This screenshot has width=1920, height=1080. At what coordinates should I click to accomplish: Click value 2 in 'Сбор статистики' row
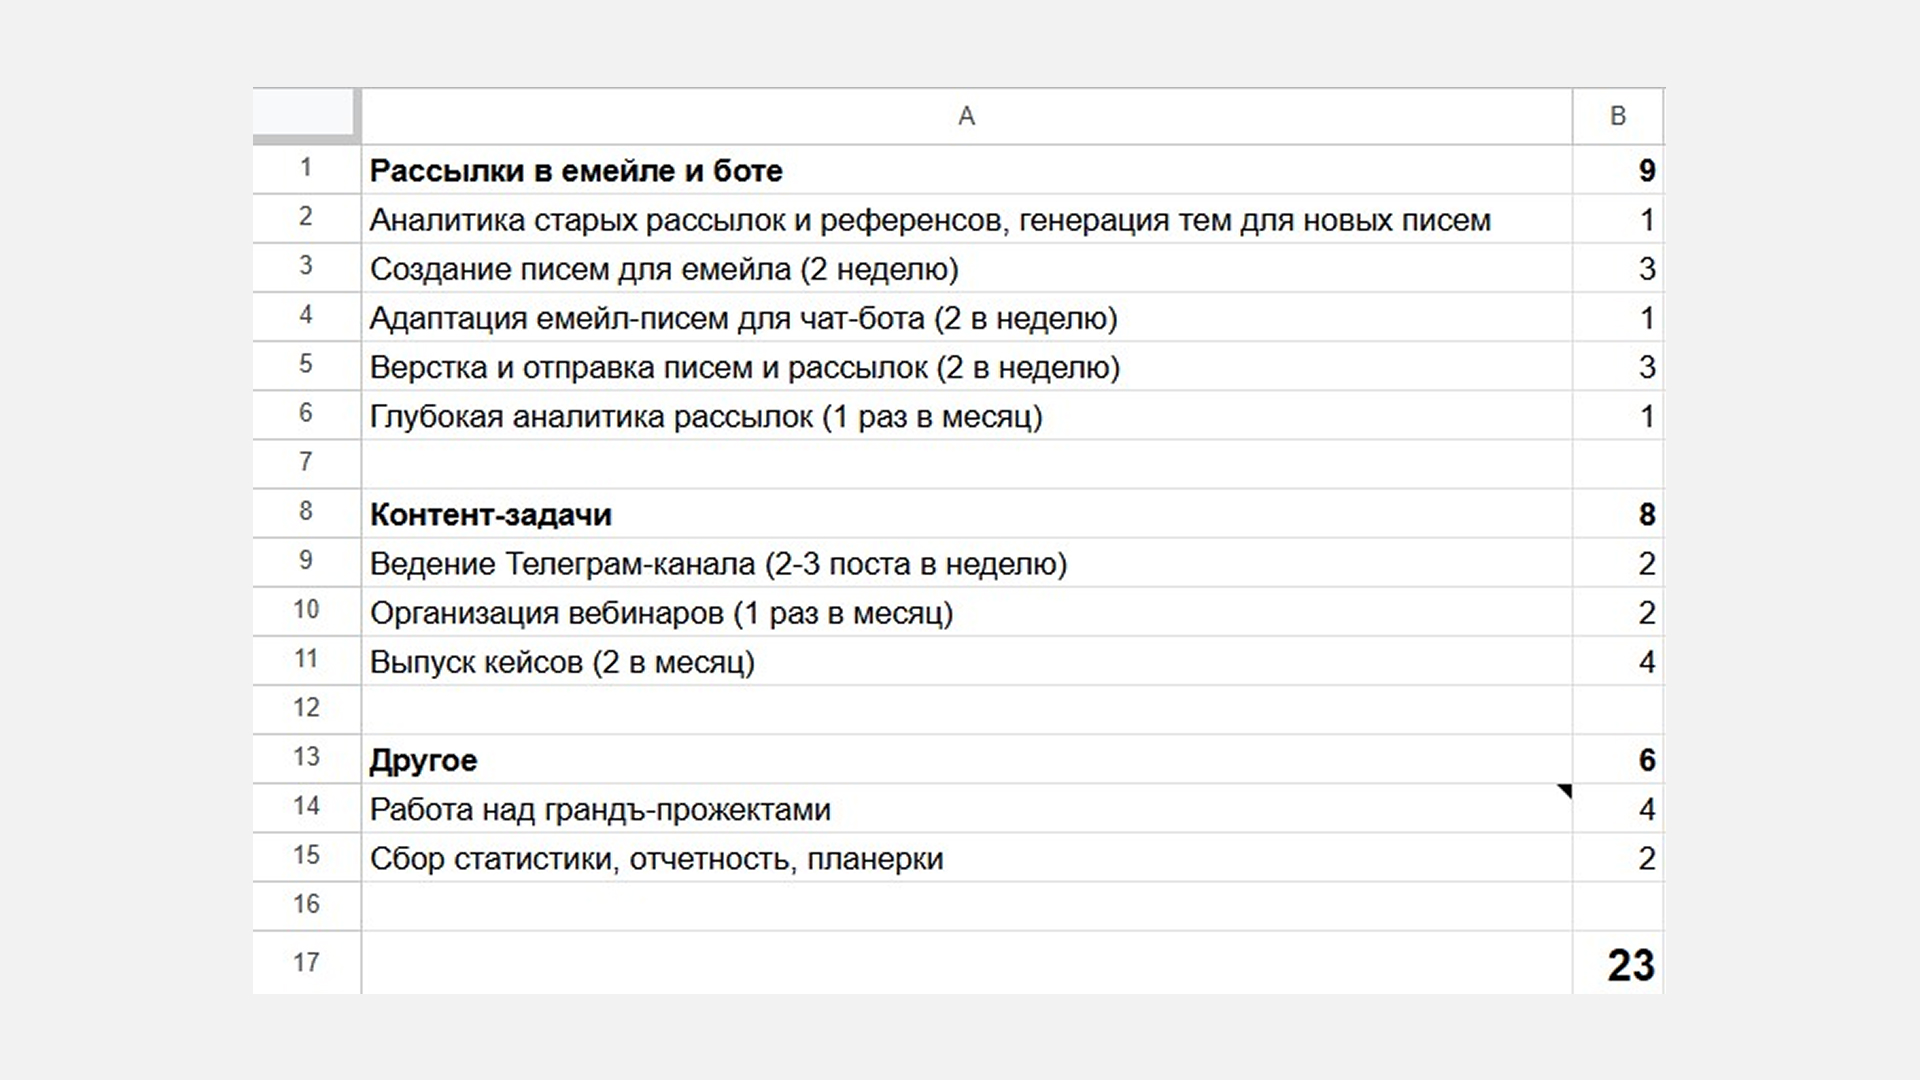pos(1618,857)
